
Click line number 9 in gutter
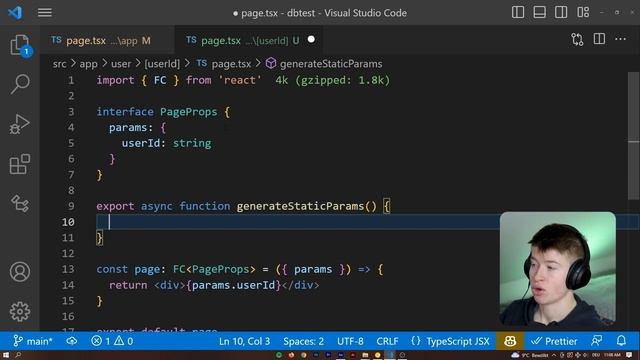[71, 206]
